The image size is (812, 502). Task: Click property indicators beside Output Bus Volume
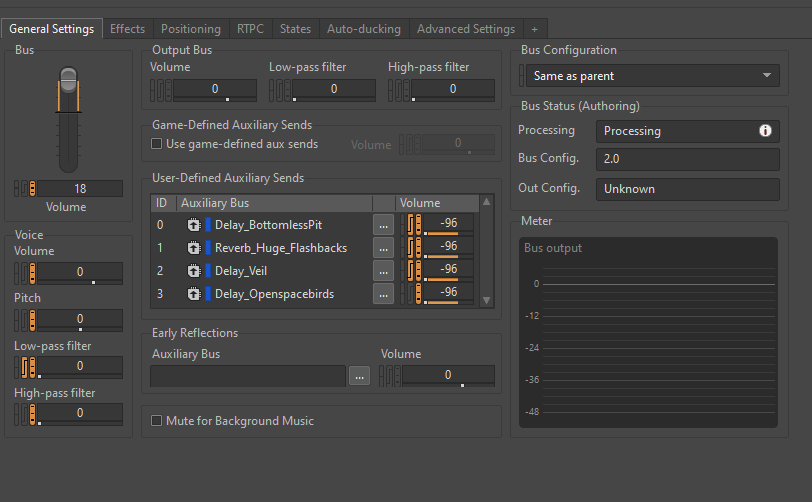[x=161, y=90]
